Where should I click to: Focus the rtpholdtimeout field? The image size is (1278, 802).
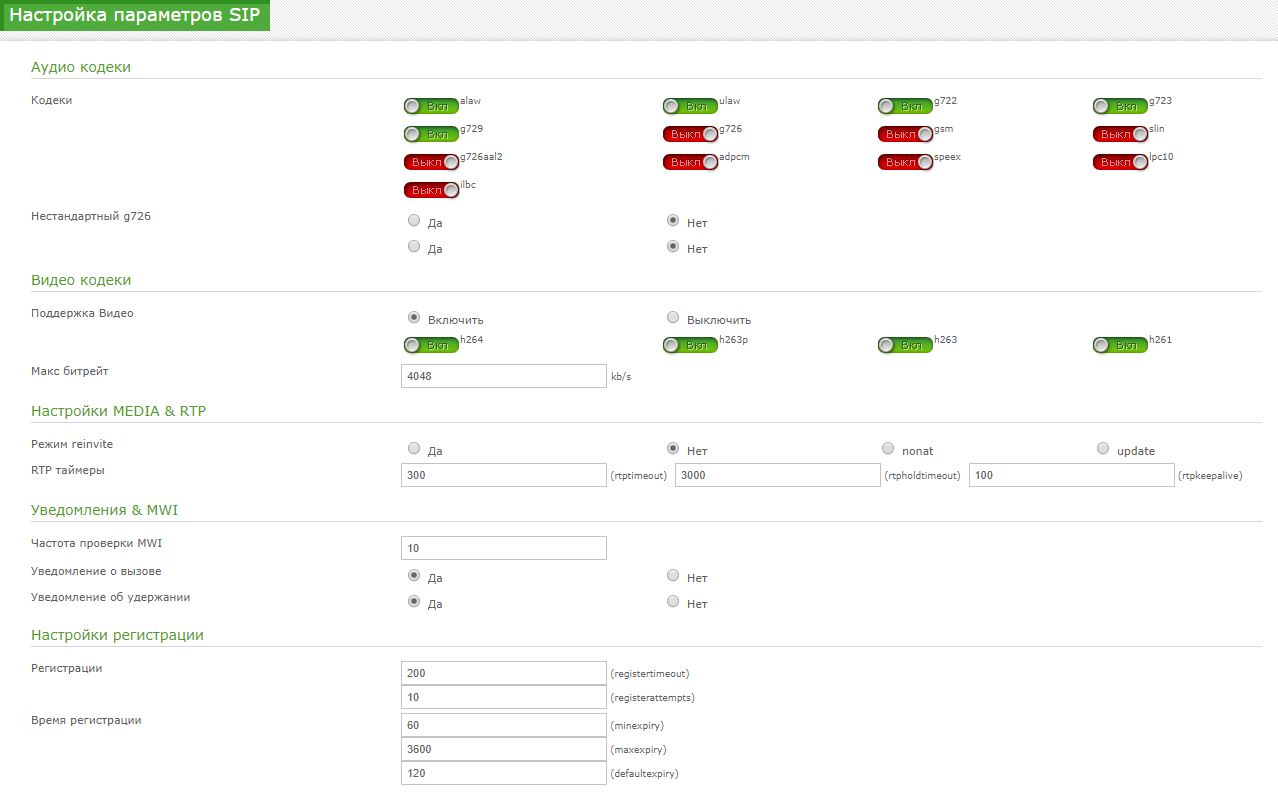777,475
